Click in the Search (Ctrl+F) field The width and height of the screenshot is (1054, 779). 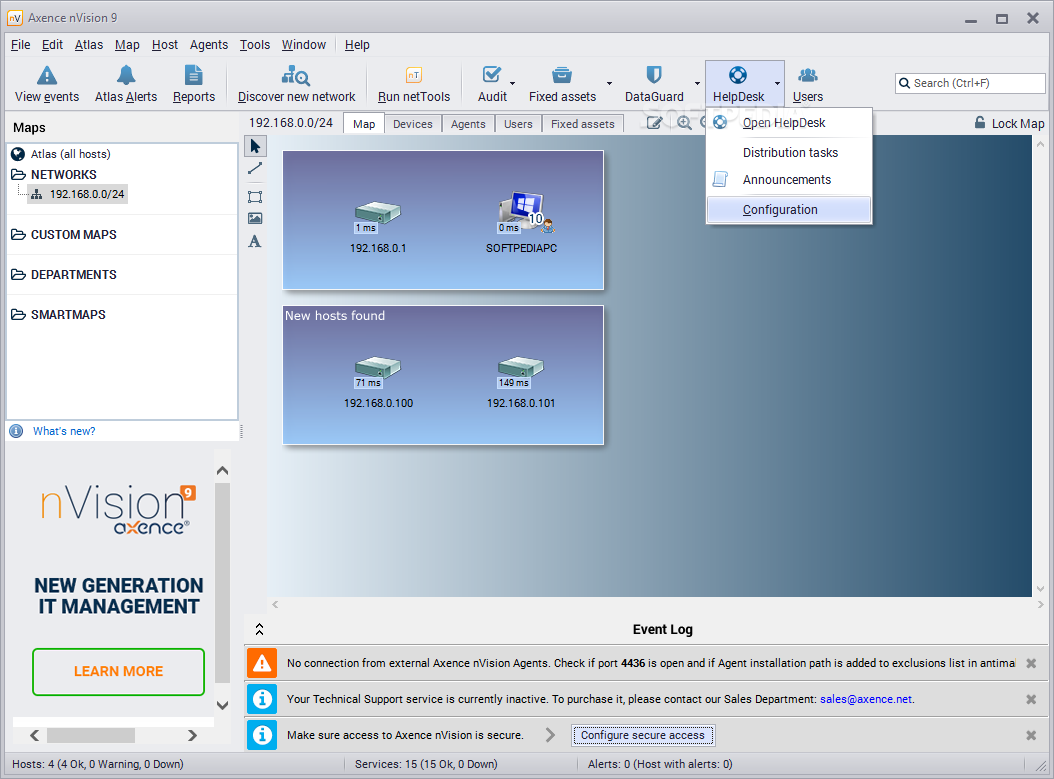[x=971, y=83]
